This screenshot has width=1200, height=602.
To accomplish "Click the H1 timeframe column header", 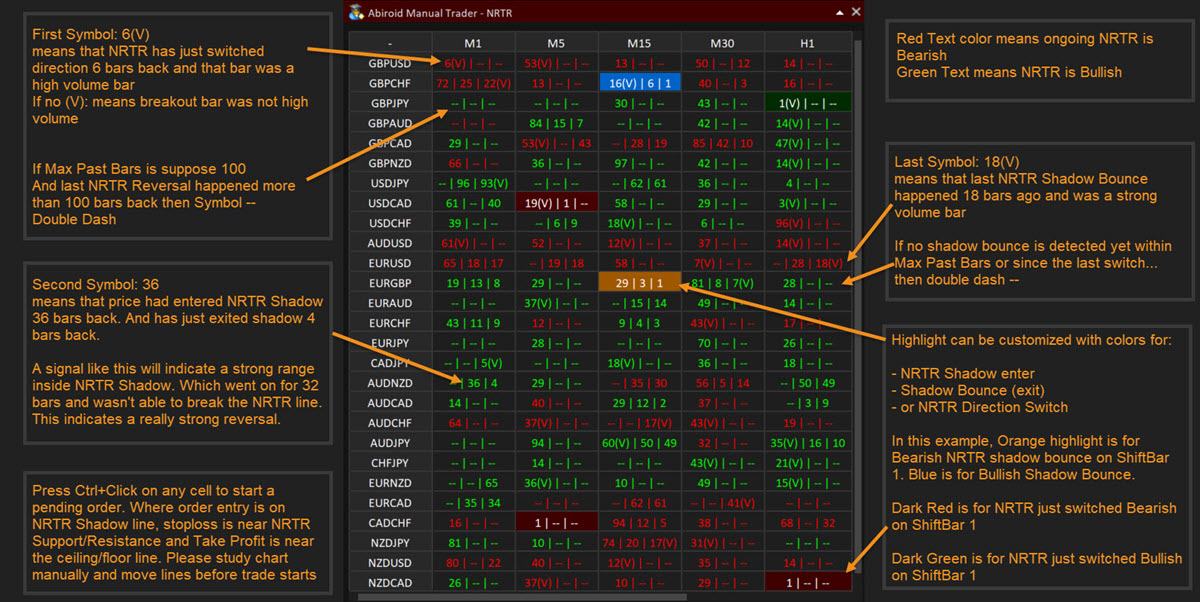I will tap(807, 43).
